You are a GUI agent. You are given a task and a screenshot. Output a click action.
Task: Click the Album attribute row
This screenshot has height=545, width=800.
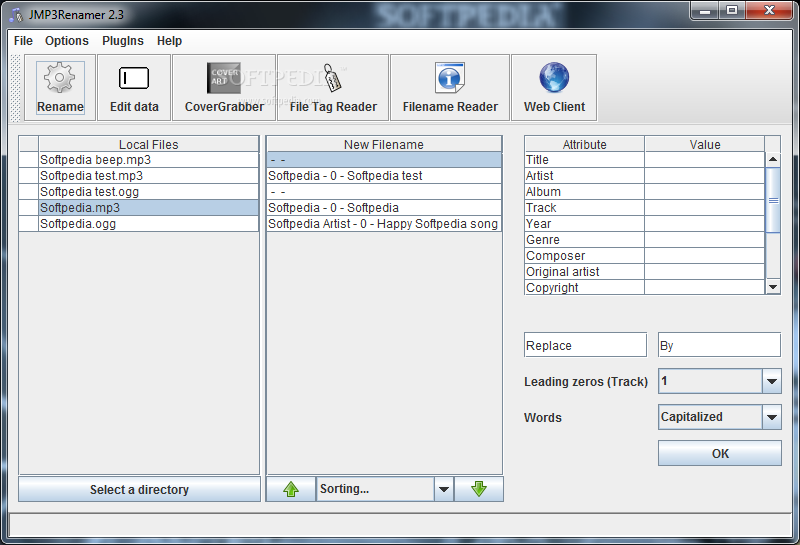click(x=644, y=192)
